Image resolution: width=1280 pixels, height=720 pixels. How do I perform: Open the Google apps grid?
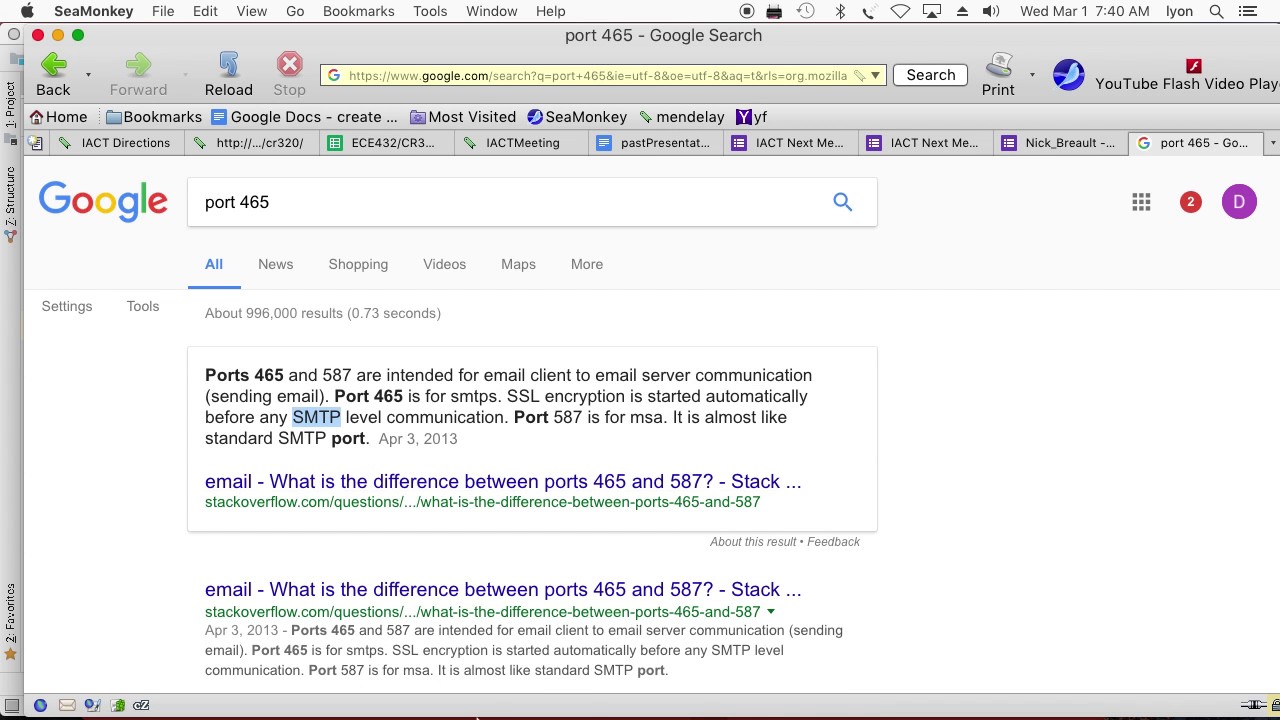click(x=1141, y=202)
